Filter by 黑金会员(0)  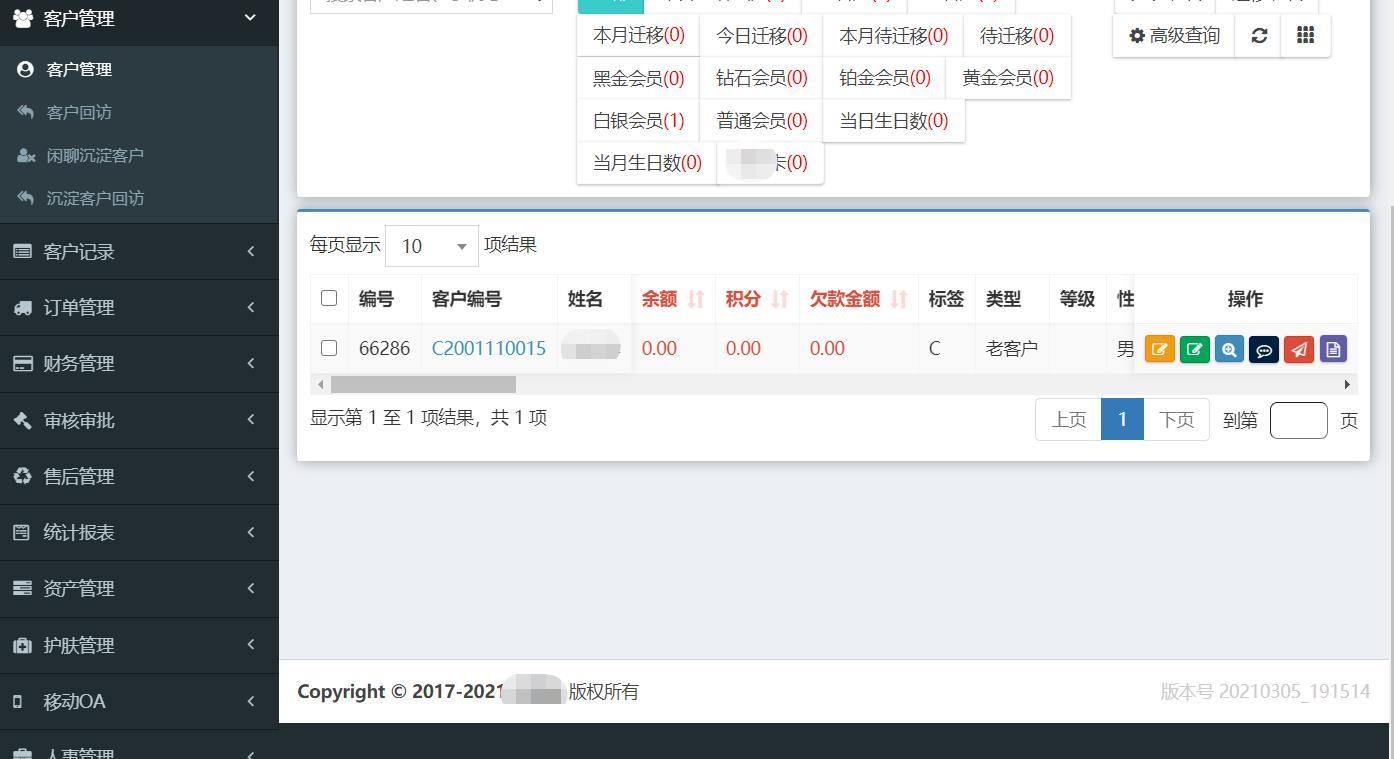638,78
